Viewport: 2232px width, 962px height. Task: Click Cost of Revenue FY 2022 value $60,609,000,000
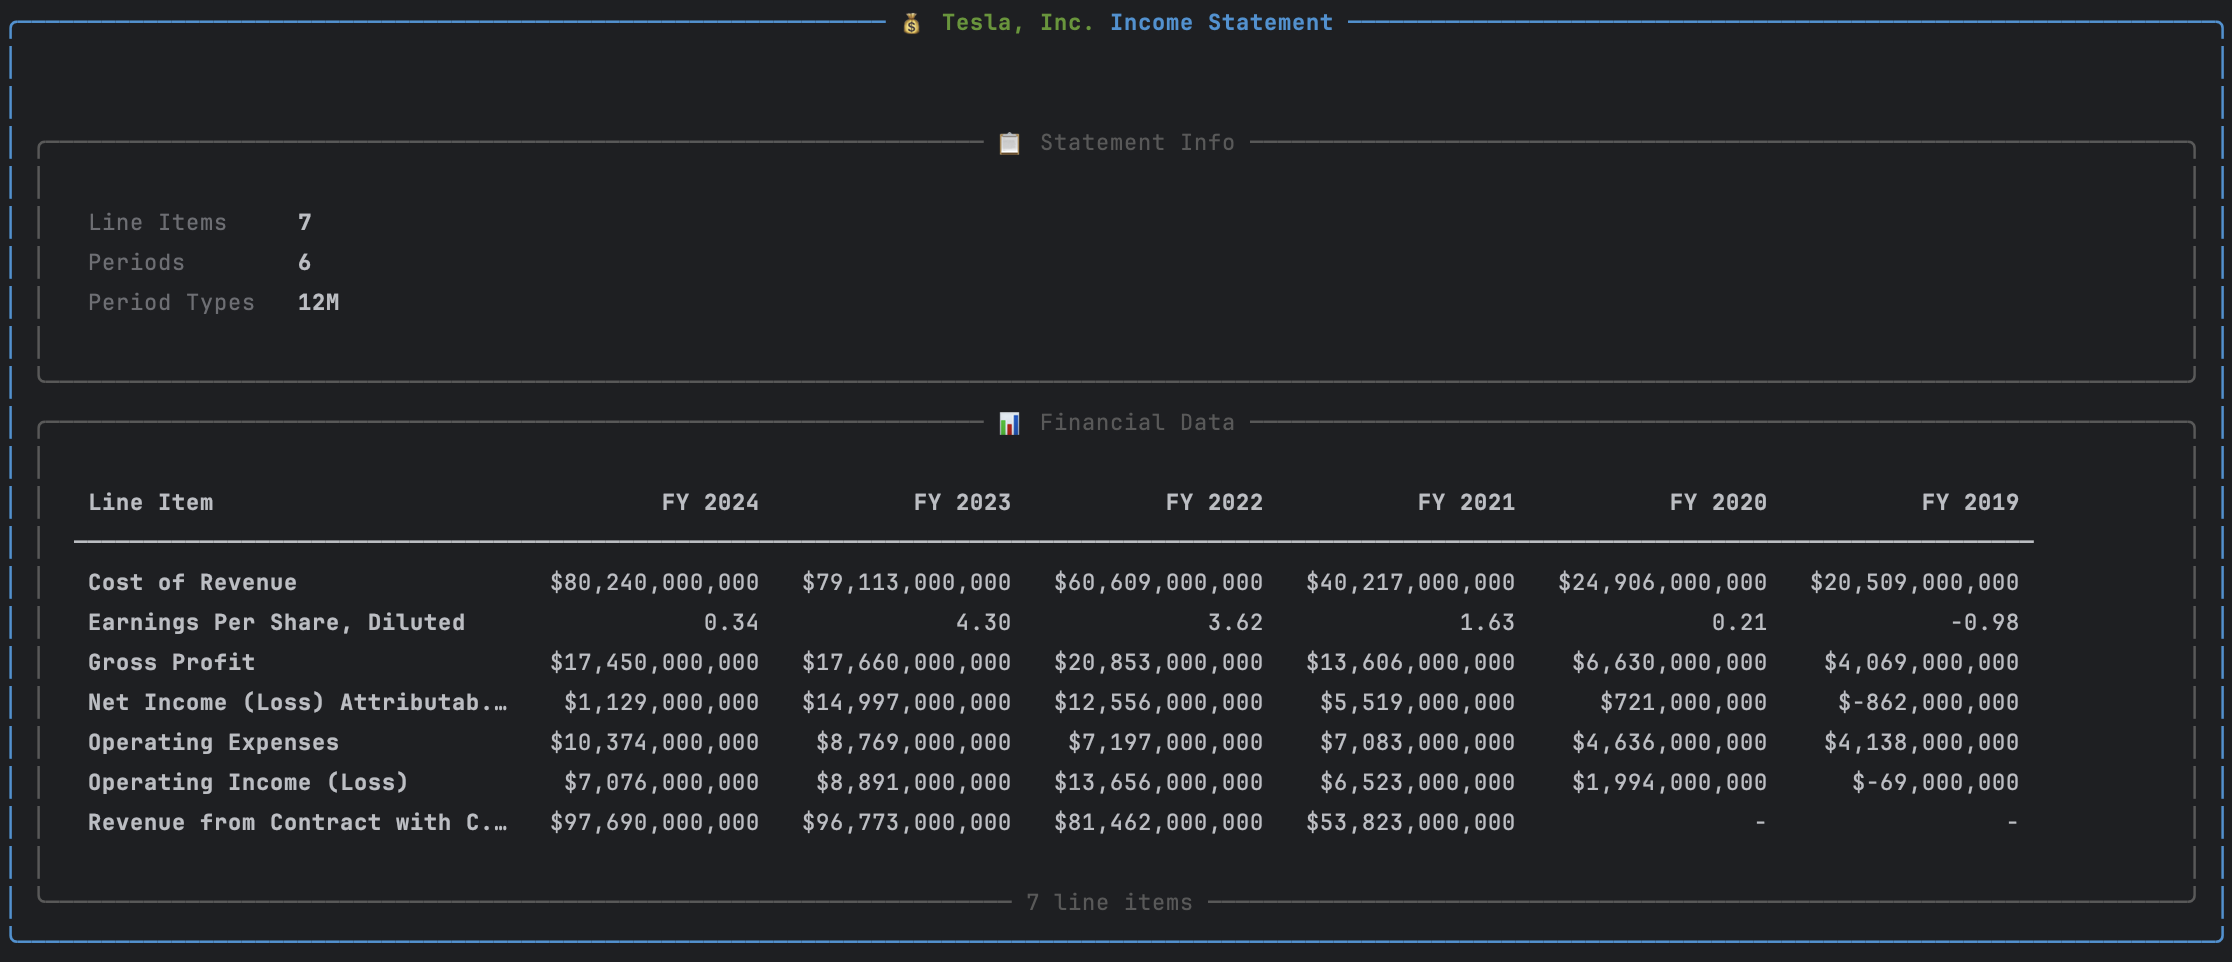(x=1158, y=582)
